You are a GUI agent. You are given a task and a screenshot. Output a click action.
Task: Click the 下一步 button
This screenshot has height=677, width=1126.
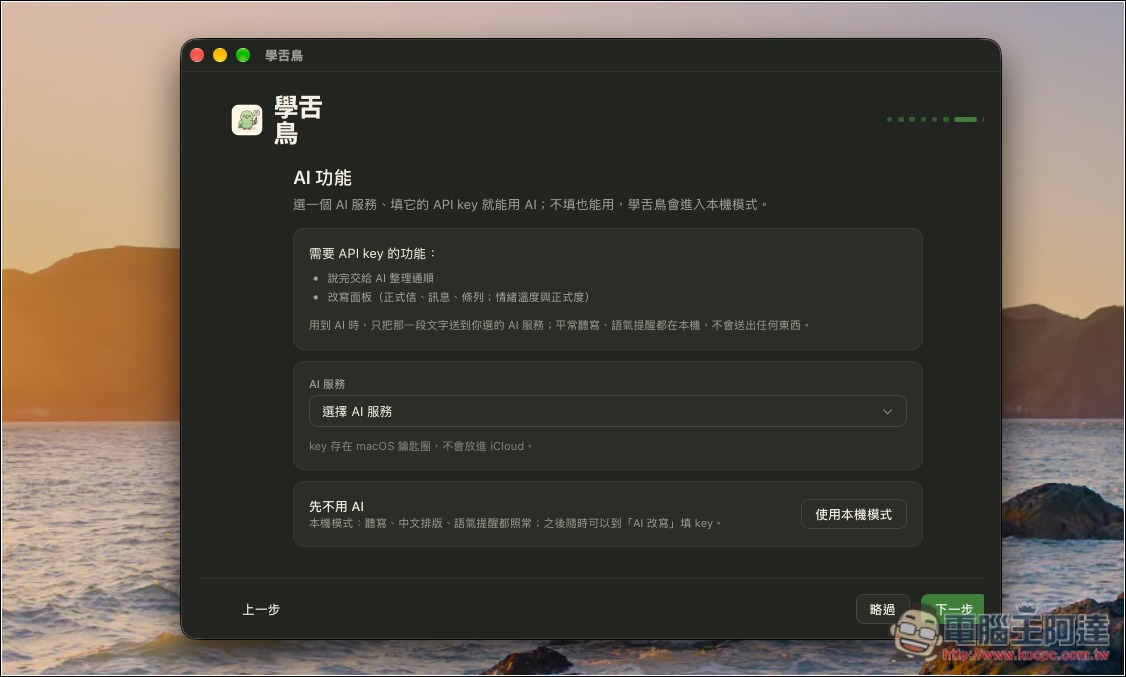[952, 609]
